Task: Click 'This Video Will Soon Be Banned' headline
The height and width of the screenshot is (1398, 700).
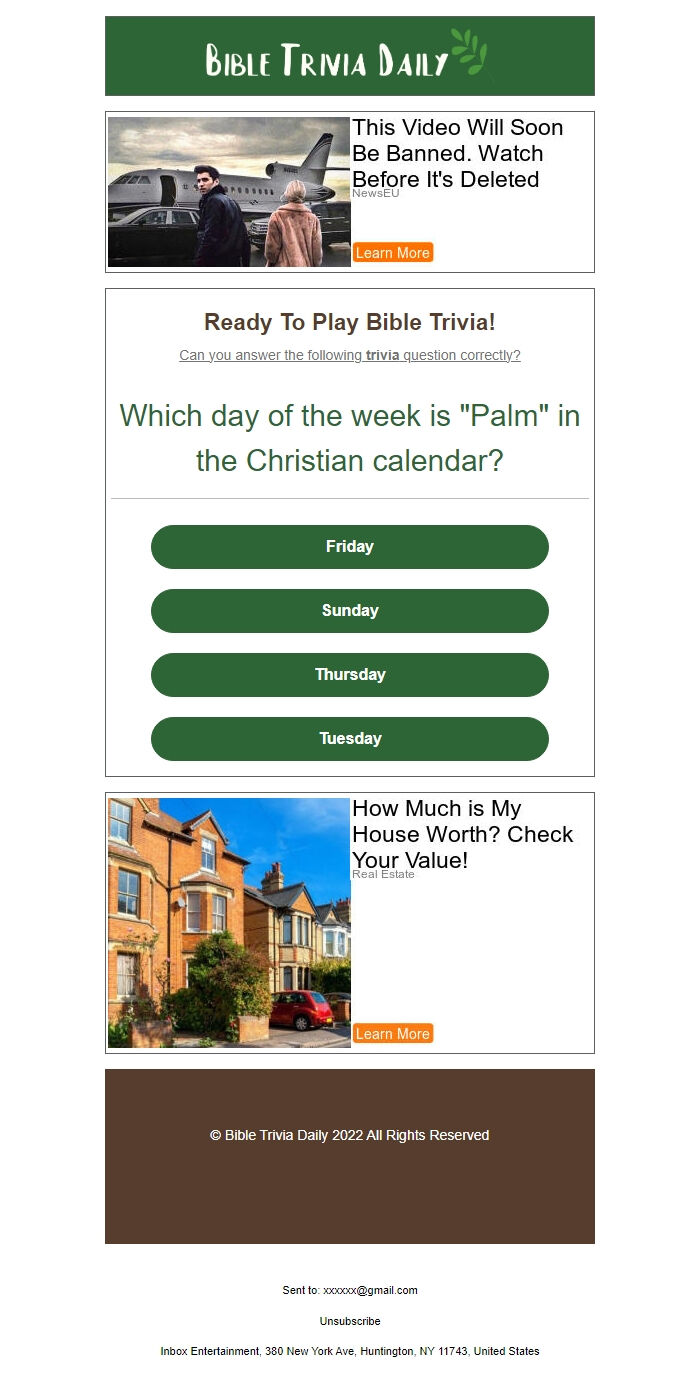Action: [x=458, y=153]
